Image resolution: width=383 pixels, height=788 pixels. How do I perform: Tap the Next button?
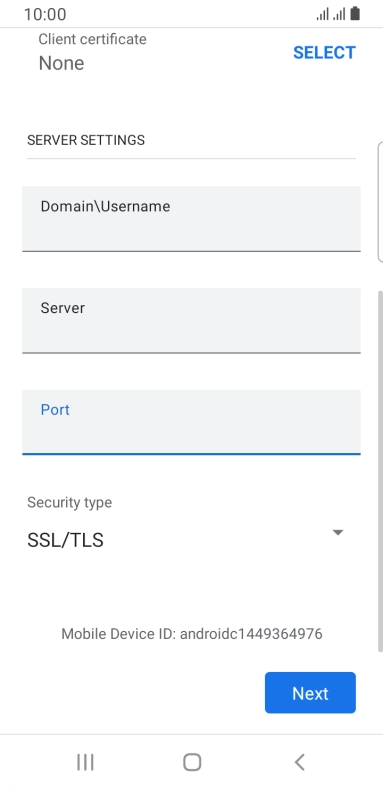(310, 693)
